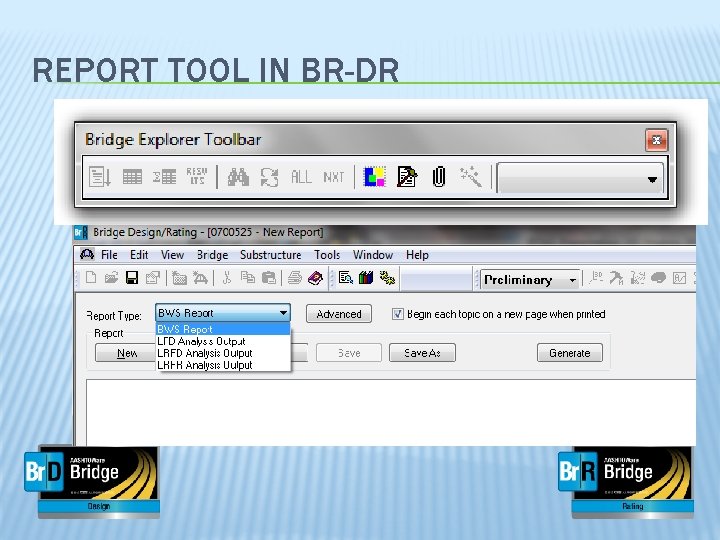This screenshot has width=720, height=540.
Task: Click the RESULTS icon in Bridge Explorer Toolbar
Action: [x=197, y=176]
